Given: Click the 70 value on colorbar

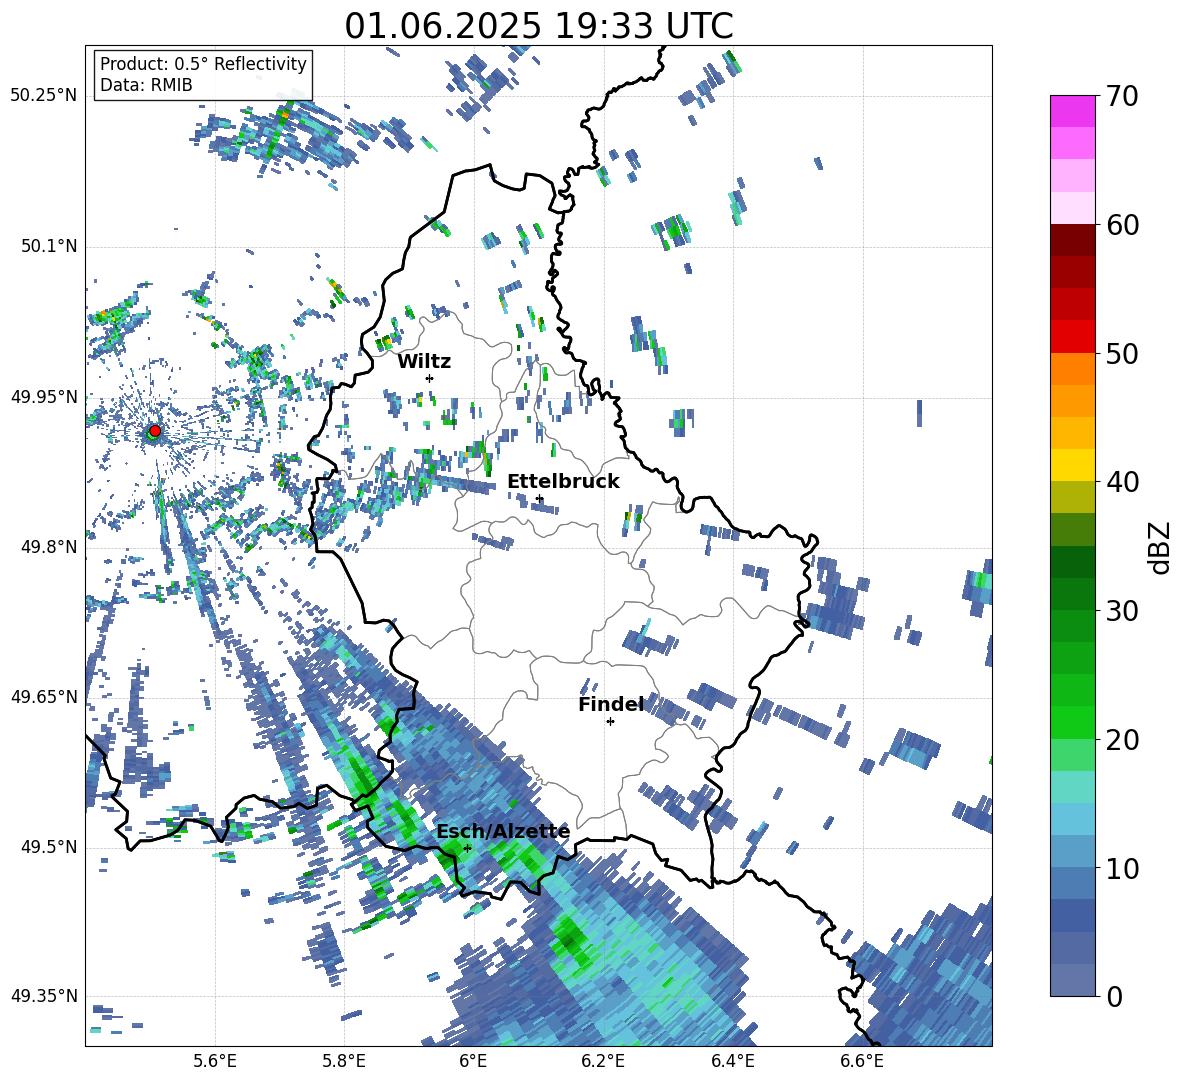Looking at the screenshot, I should pos(1121,97).
